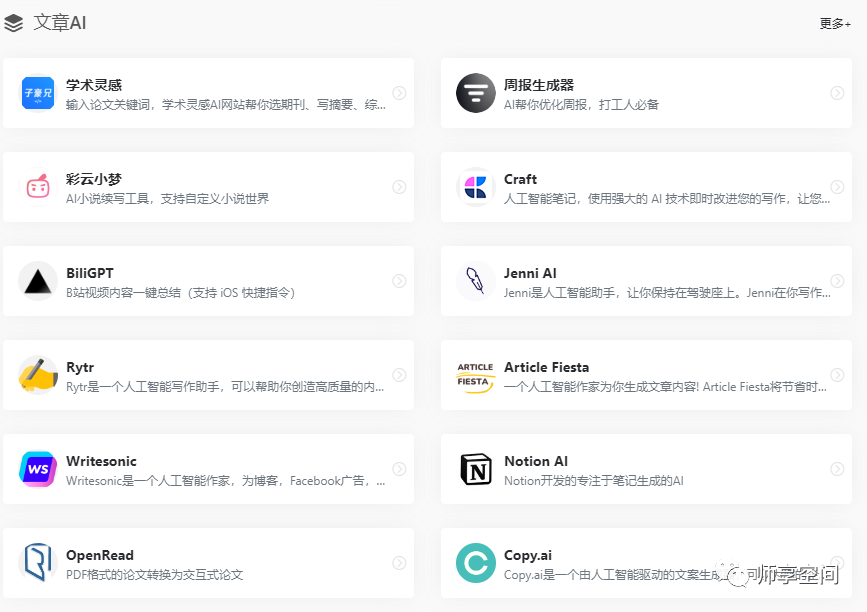Open the 学术灵感 title link
This screenshot has height=612, width=867.
pos(94,85)
